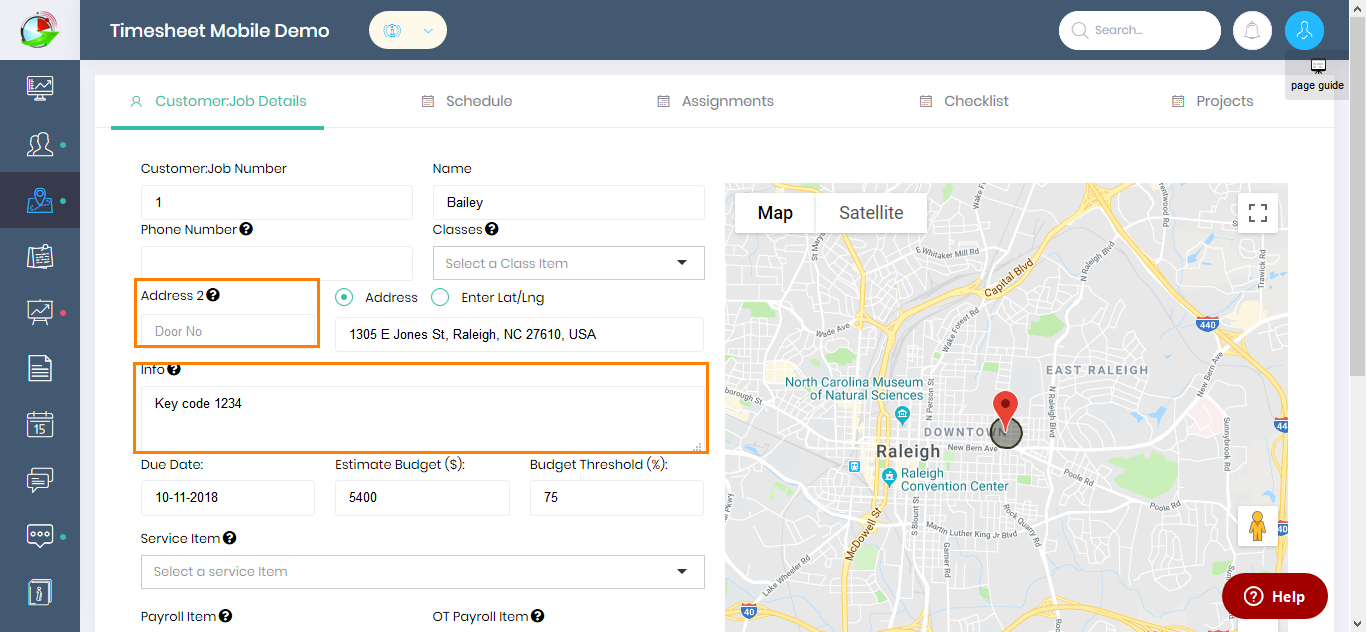This screenshot has width=1366, height=632.
Task: Click the notification bell icon
Action: pyautogui.click(x=1252, y=30)
